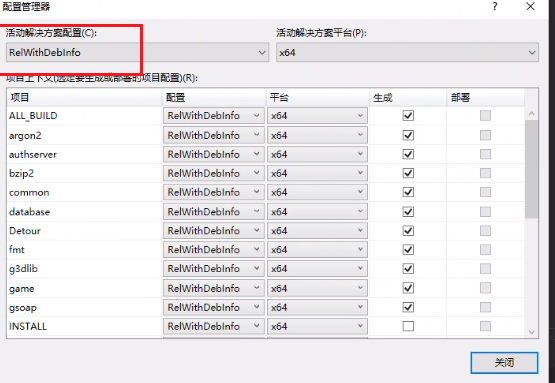Open the platform dropdown for fmt
The height and width of the screenshot is (383, 555).
point(317,250)
